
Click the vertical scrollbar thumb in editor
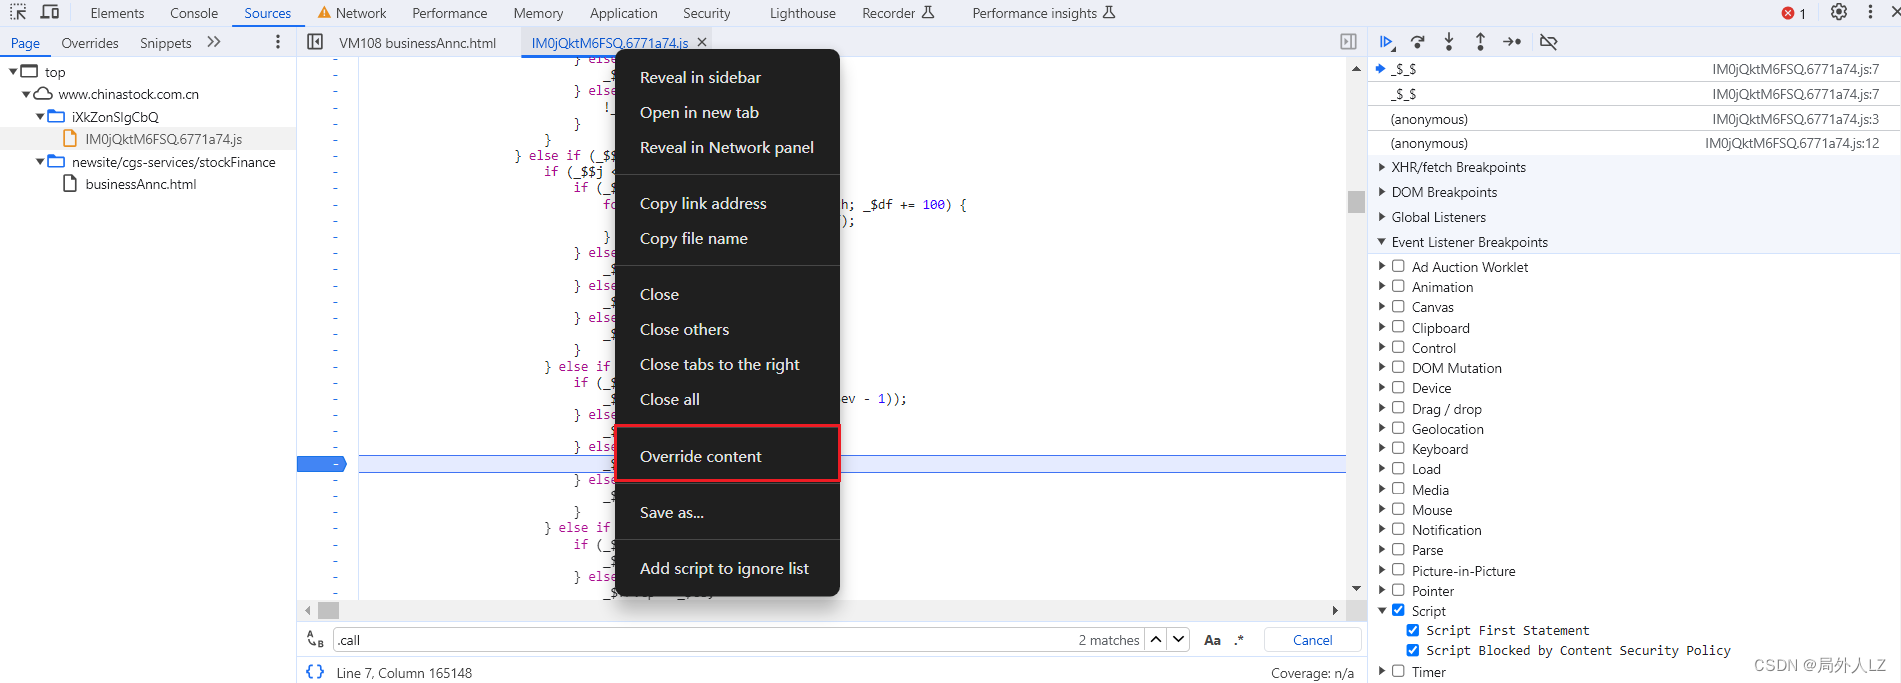[x=1356, y=201]
